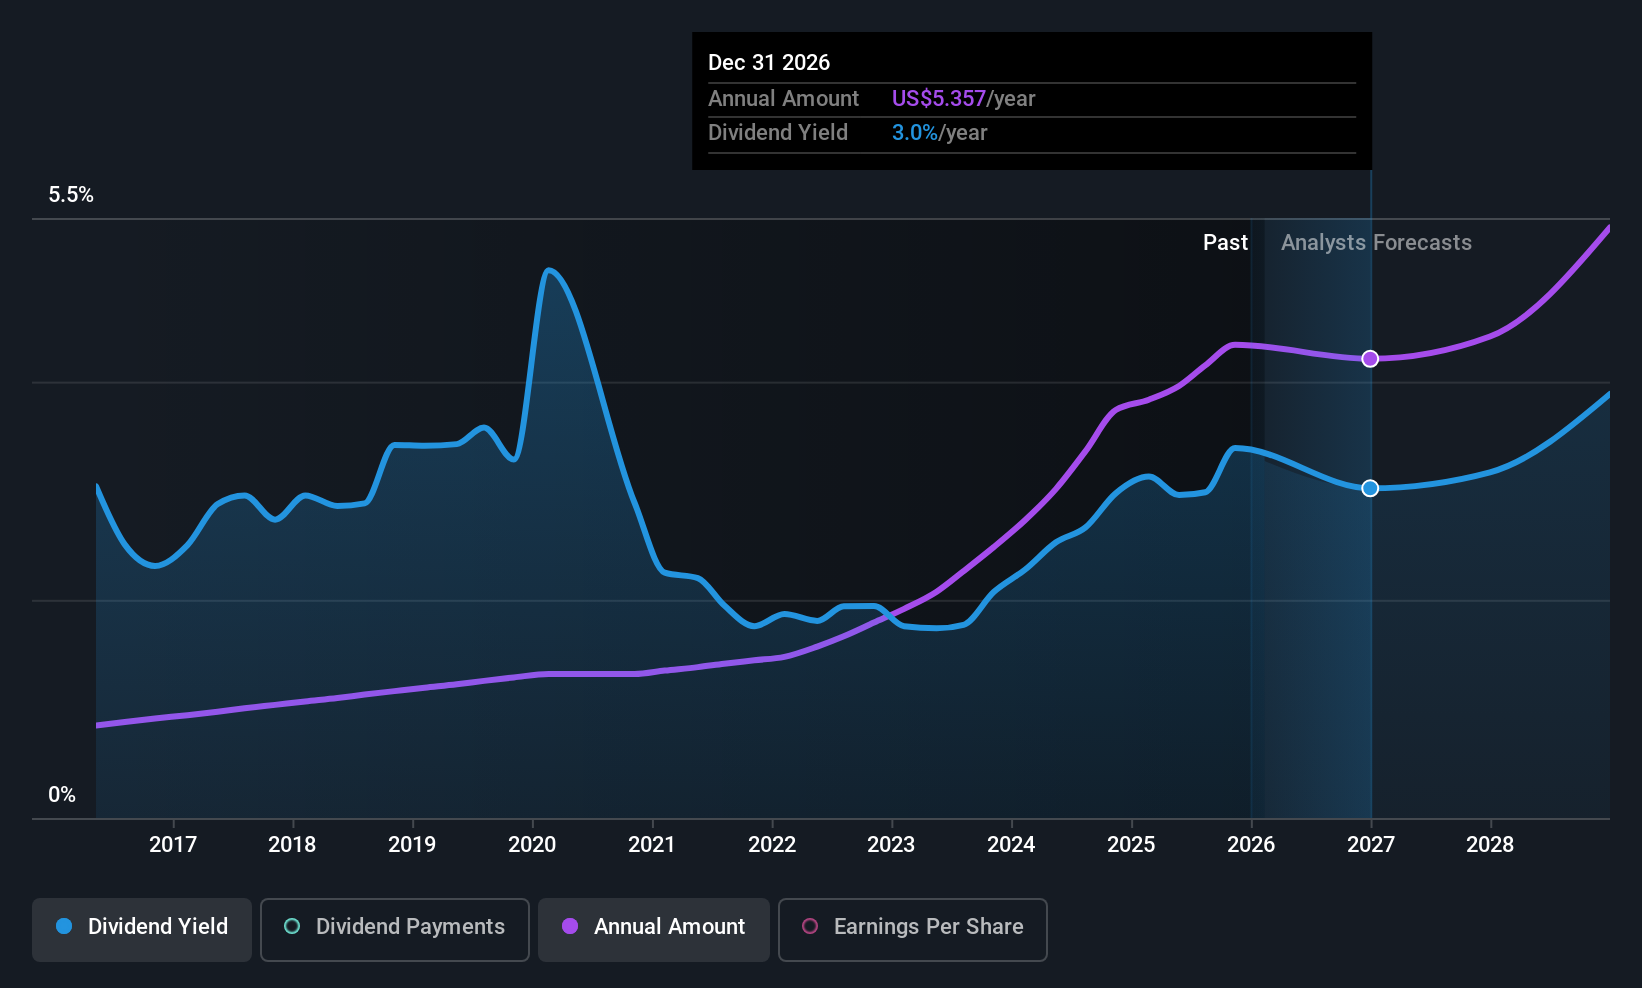
Task: Select the blue yield data point at 2027
Action: [x=1370, y=488]
